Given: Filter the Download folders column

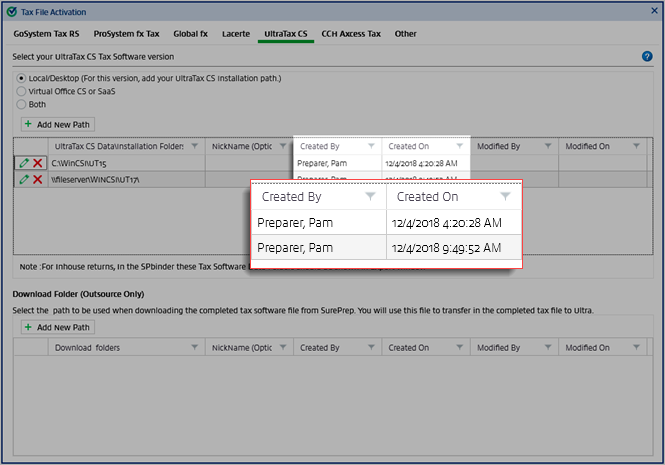Looking at the screenshot, I should click(x=193, y=348).
